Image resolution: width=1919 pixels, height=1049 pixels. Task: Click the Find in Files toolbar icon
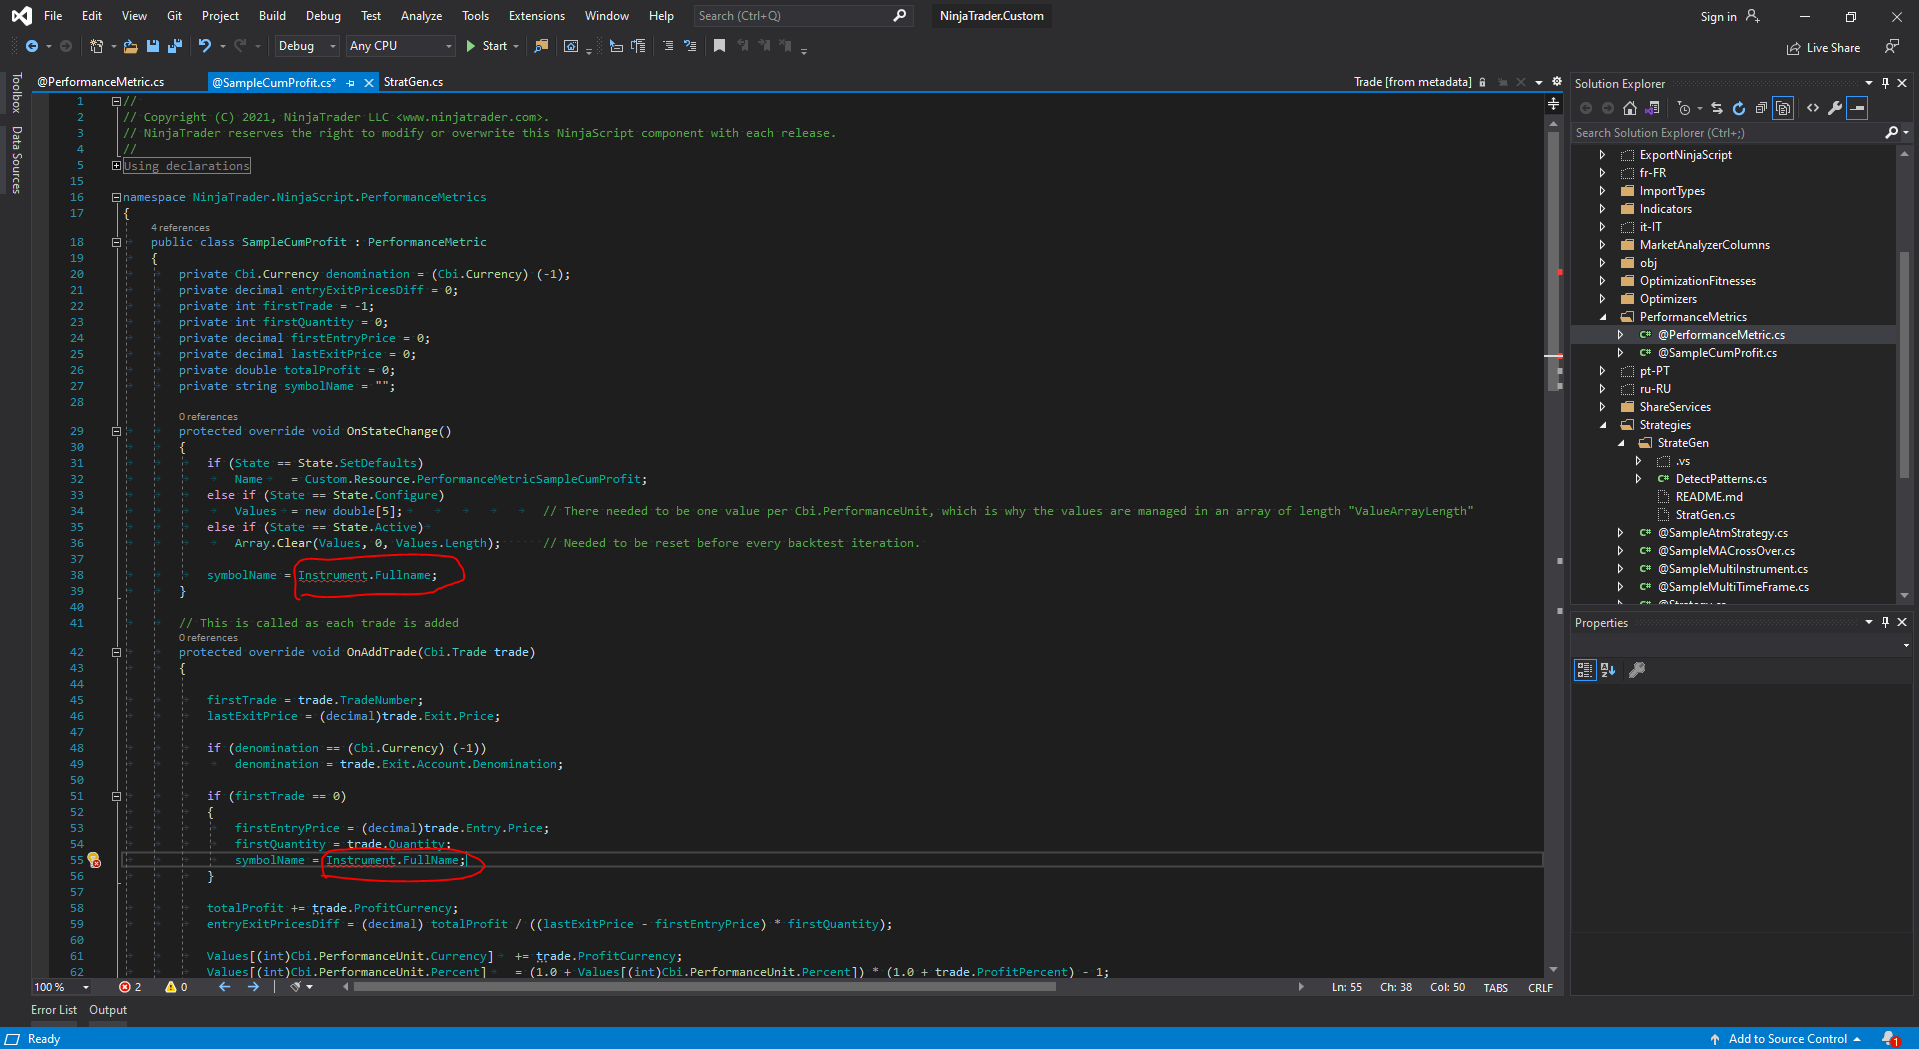click(541, 46)
